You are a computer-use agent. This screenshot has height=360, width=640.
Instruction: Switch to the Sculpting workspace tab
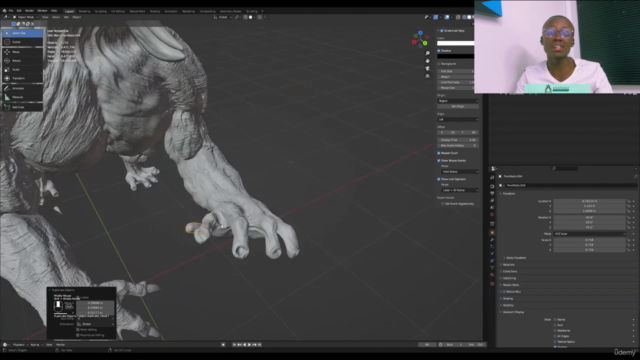click(101, 11)
